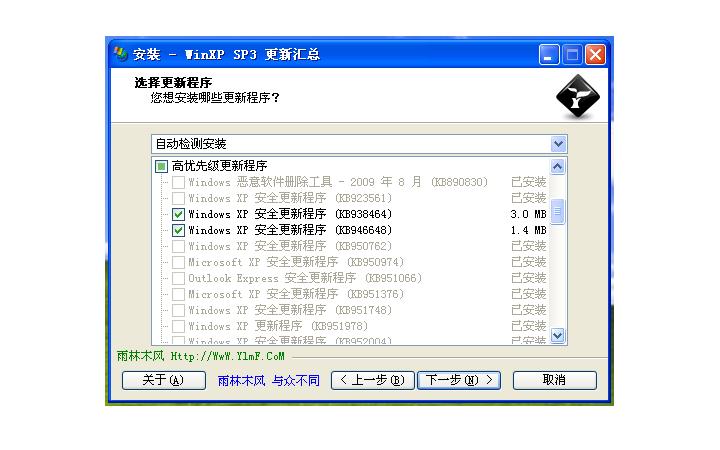Click the 关于(A) button
This screenshot has height=450, width=720.
point(163,380)
